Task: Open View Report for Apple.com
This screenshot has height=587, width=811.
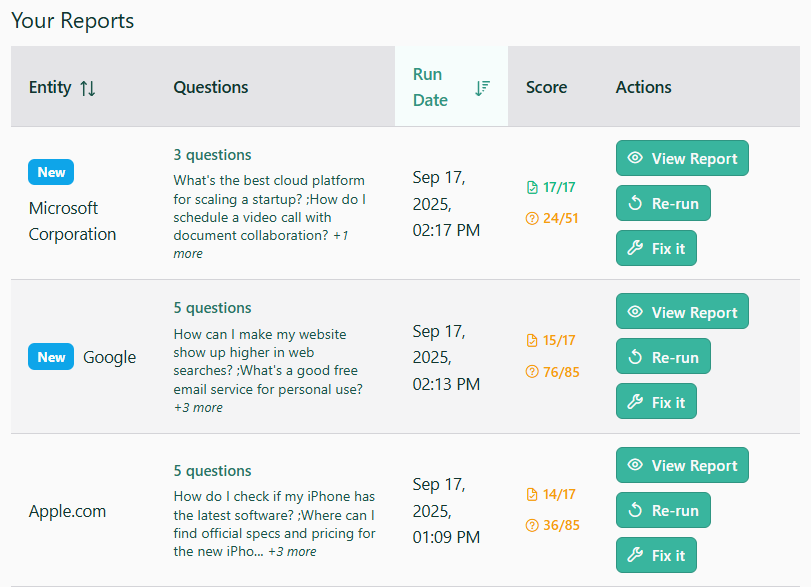Action: [x=682, y=465]
